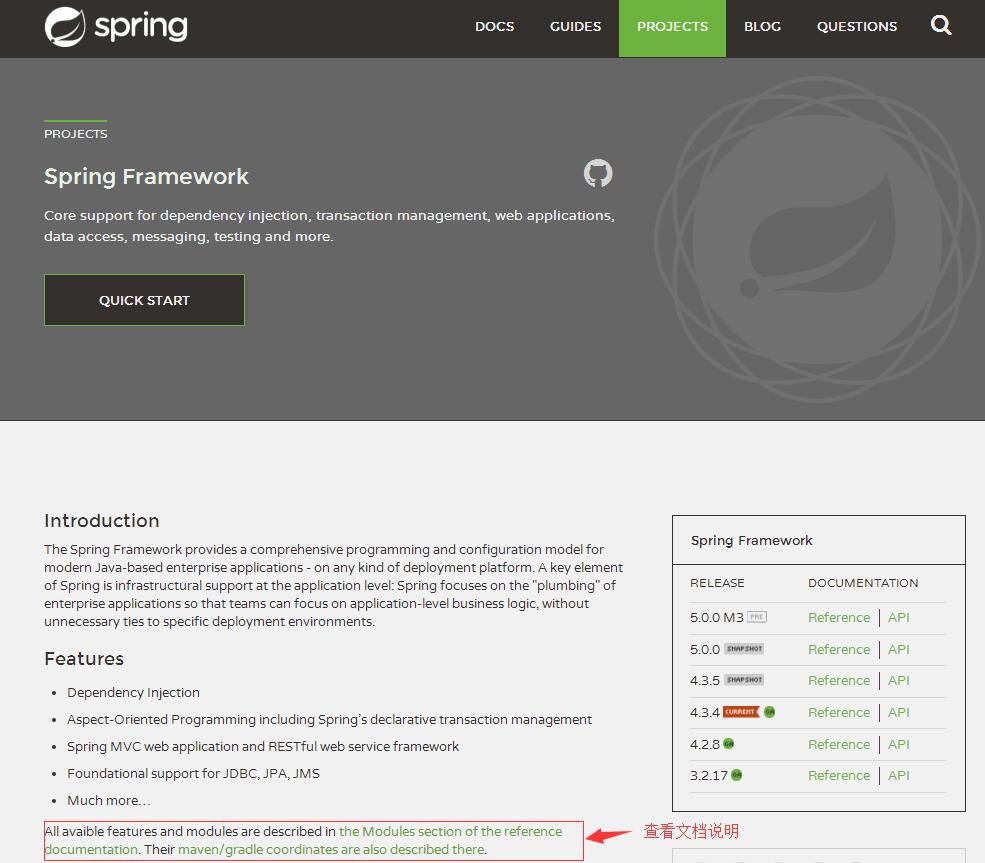Open API docs for 5.0.0 snapshot
The height and width of the screenshot is (863, 985).
point(898,649)
